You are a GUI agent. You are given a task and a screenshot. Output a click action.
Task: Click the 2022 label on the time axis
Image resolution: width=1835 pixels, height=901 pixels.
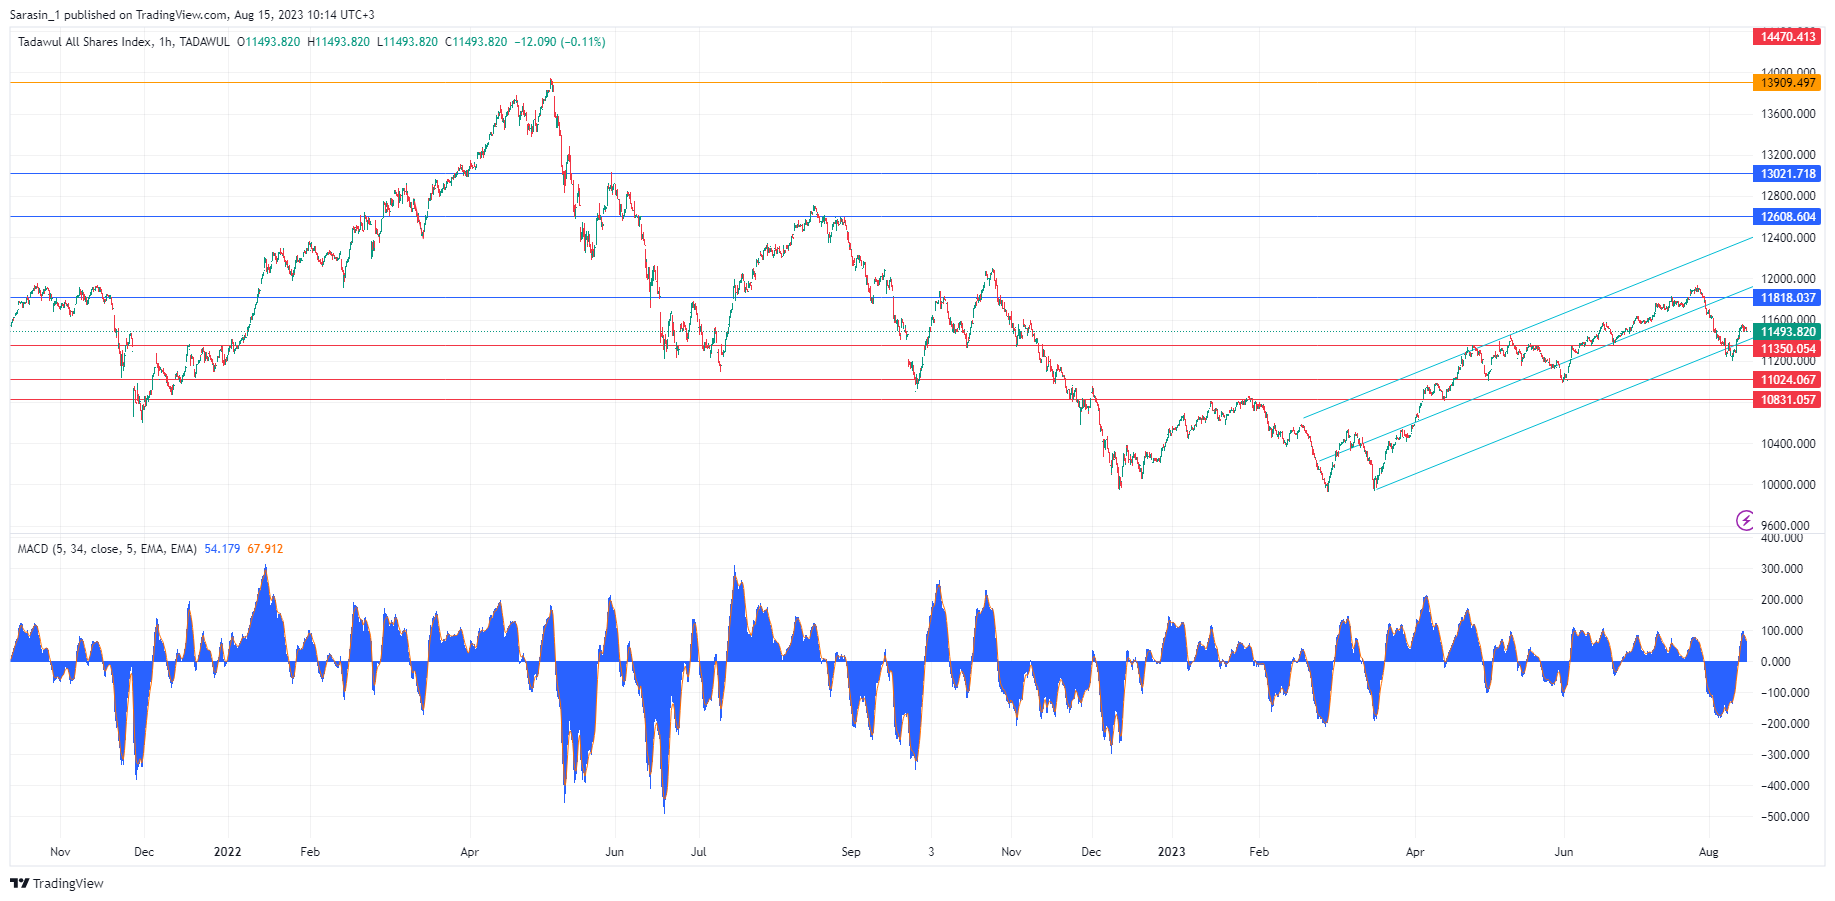pos(228,852)
